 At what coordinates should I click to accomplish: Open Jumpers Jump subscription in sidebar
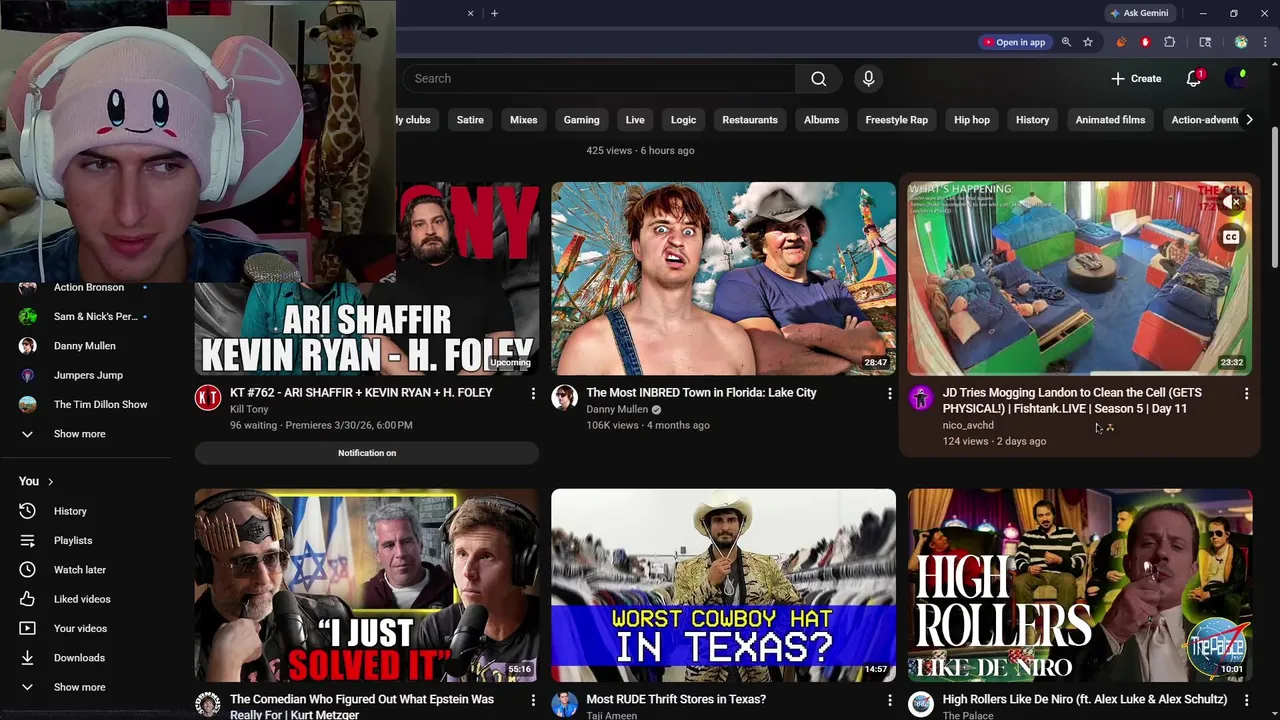click(x=85, y=375)
